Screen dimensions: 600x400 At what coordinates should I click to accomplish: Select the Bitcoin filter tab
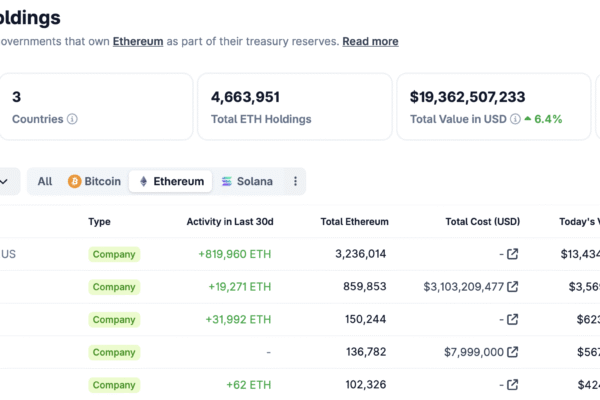94,182
